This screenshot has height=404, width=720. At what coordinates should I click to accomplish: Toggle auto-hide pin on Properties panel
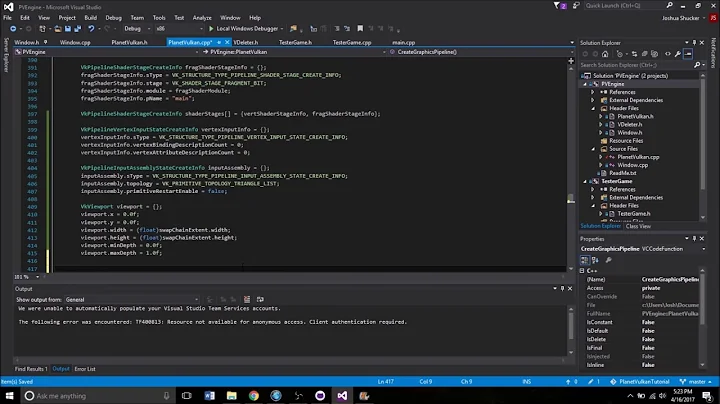694,239
